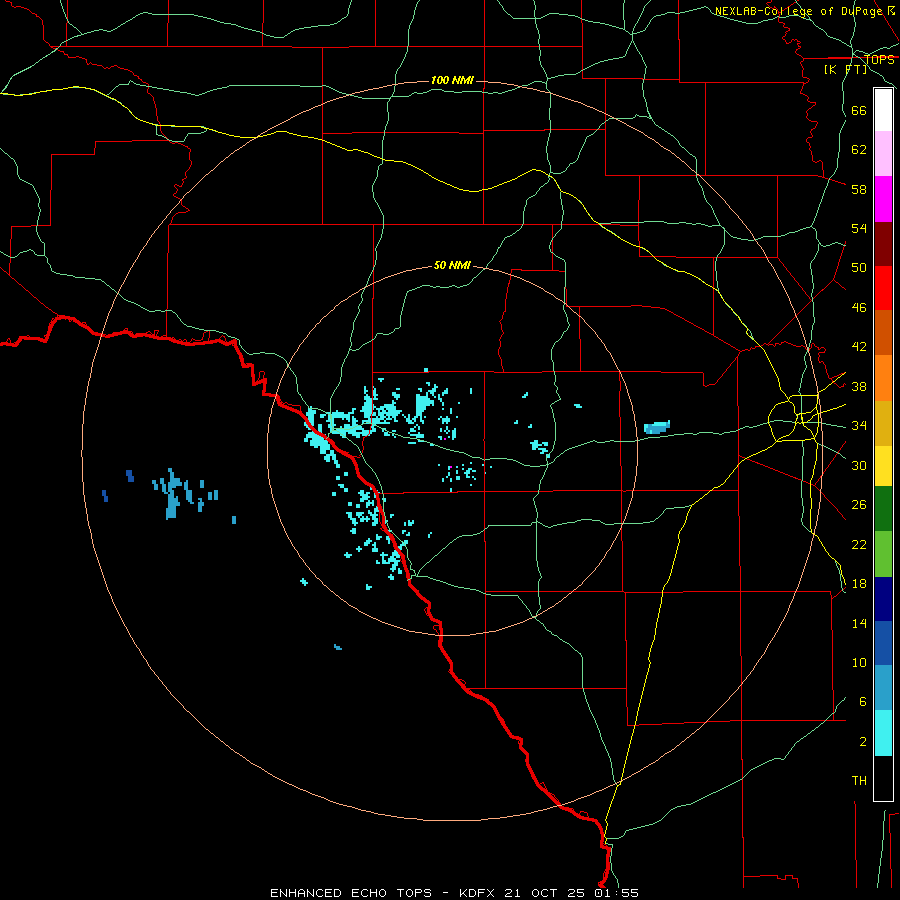Click the 34 scale value

tap(859, 426)
